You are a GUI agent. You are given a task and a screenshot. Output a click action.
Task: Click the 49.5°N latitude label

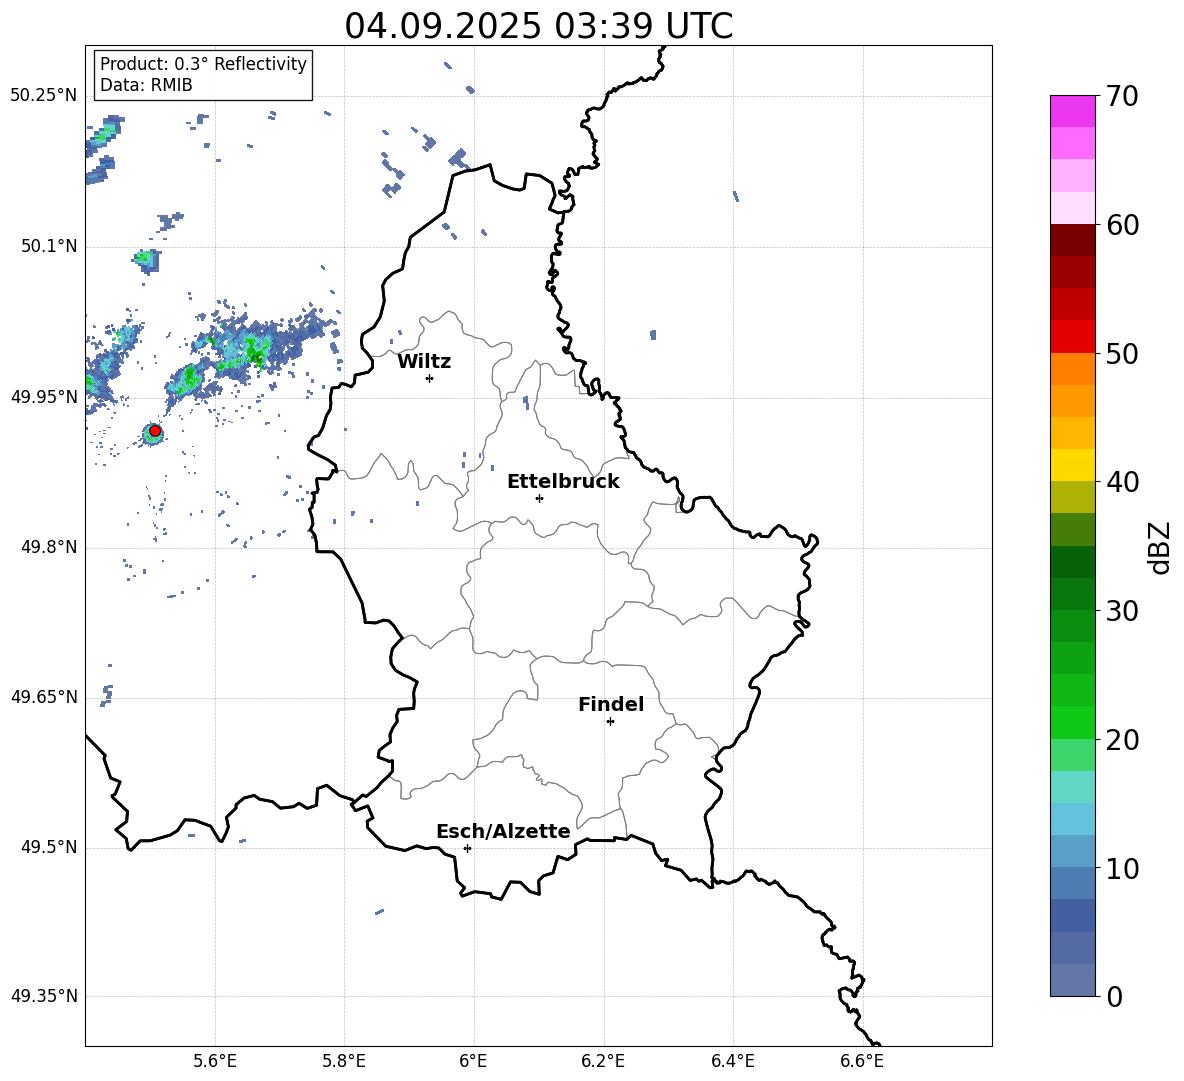point(49,847)
